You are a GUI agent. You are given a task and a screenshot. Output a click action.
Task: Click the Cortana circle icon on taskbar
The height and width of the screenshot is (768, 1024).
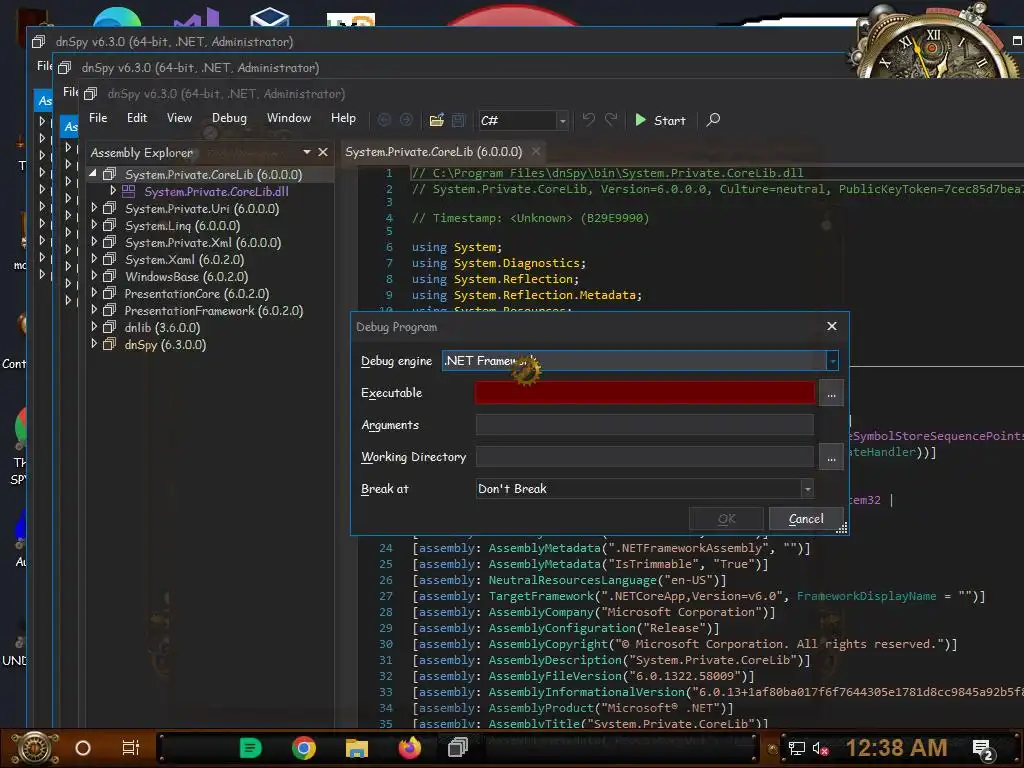click(x=83, y=748)
